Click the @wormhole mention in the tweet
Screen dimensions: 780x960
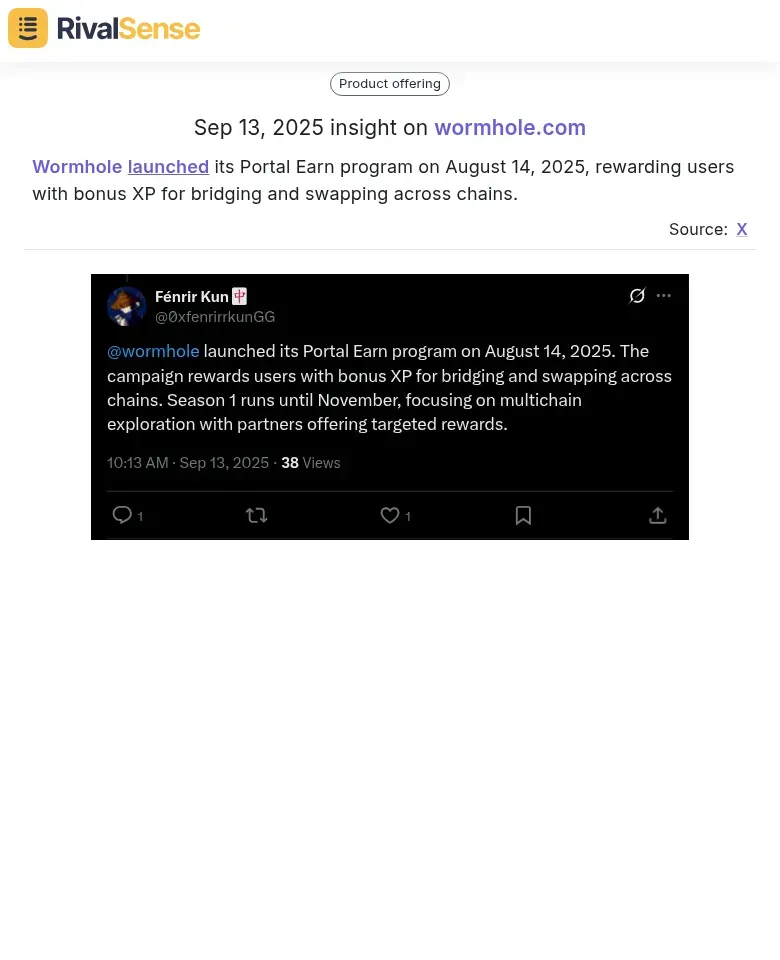(x=153, y=351)
